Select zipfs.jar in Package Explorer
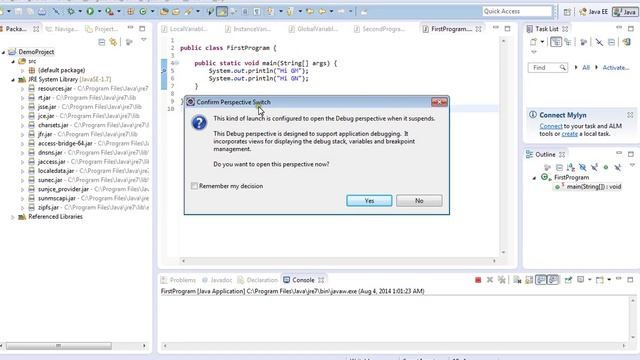 tap(49, 208)
